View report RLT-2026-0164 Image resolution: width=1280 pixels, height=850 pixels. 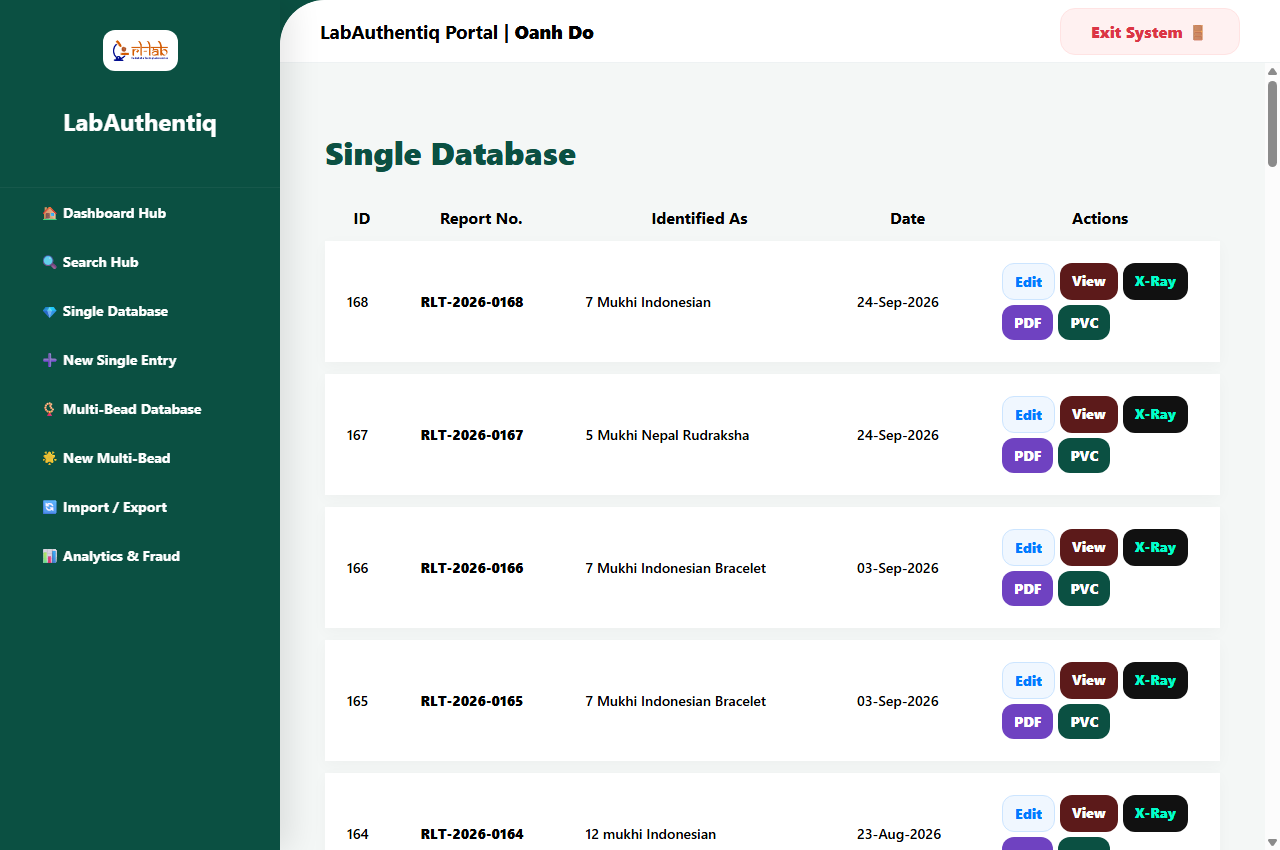point(1089,814)
